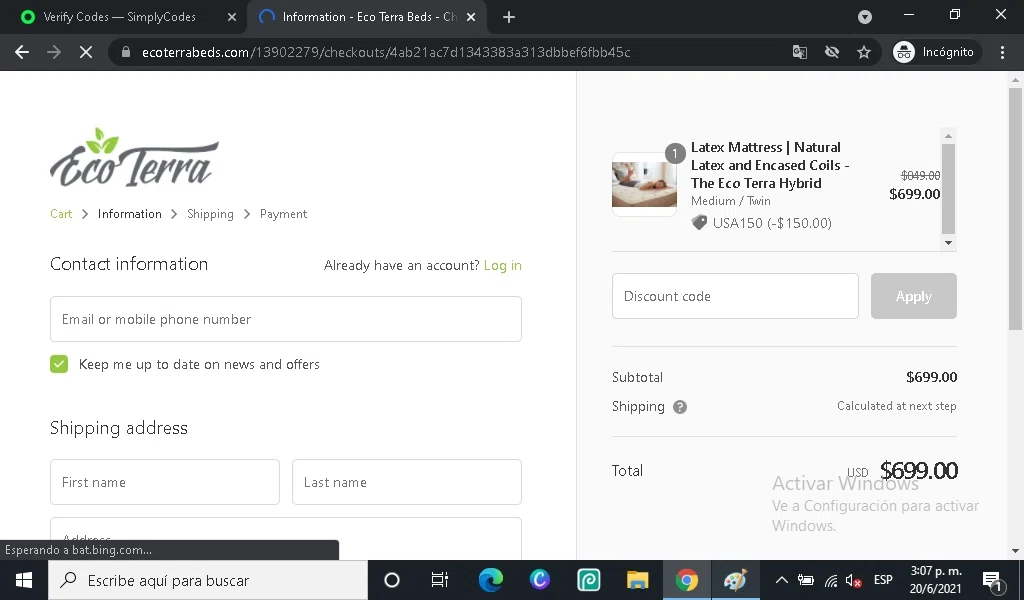Click the muted volume tray icon

854,580
